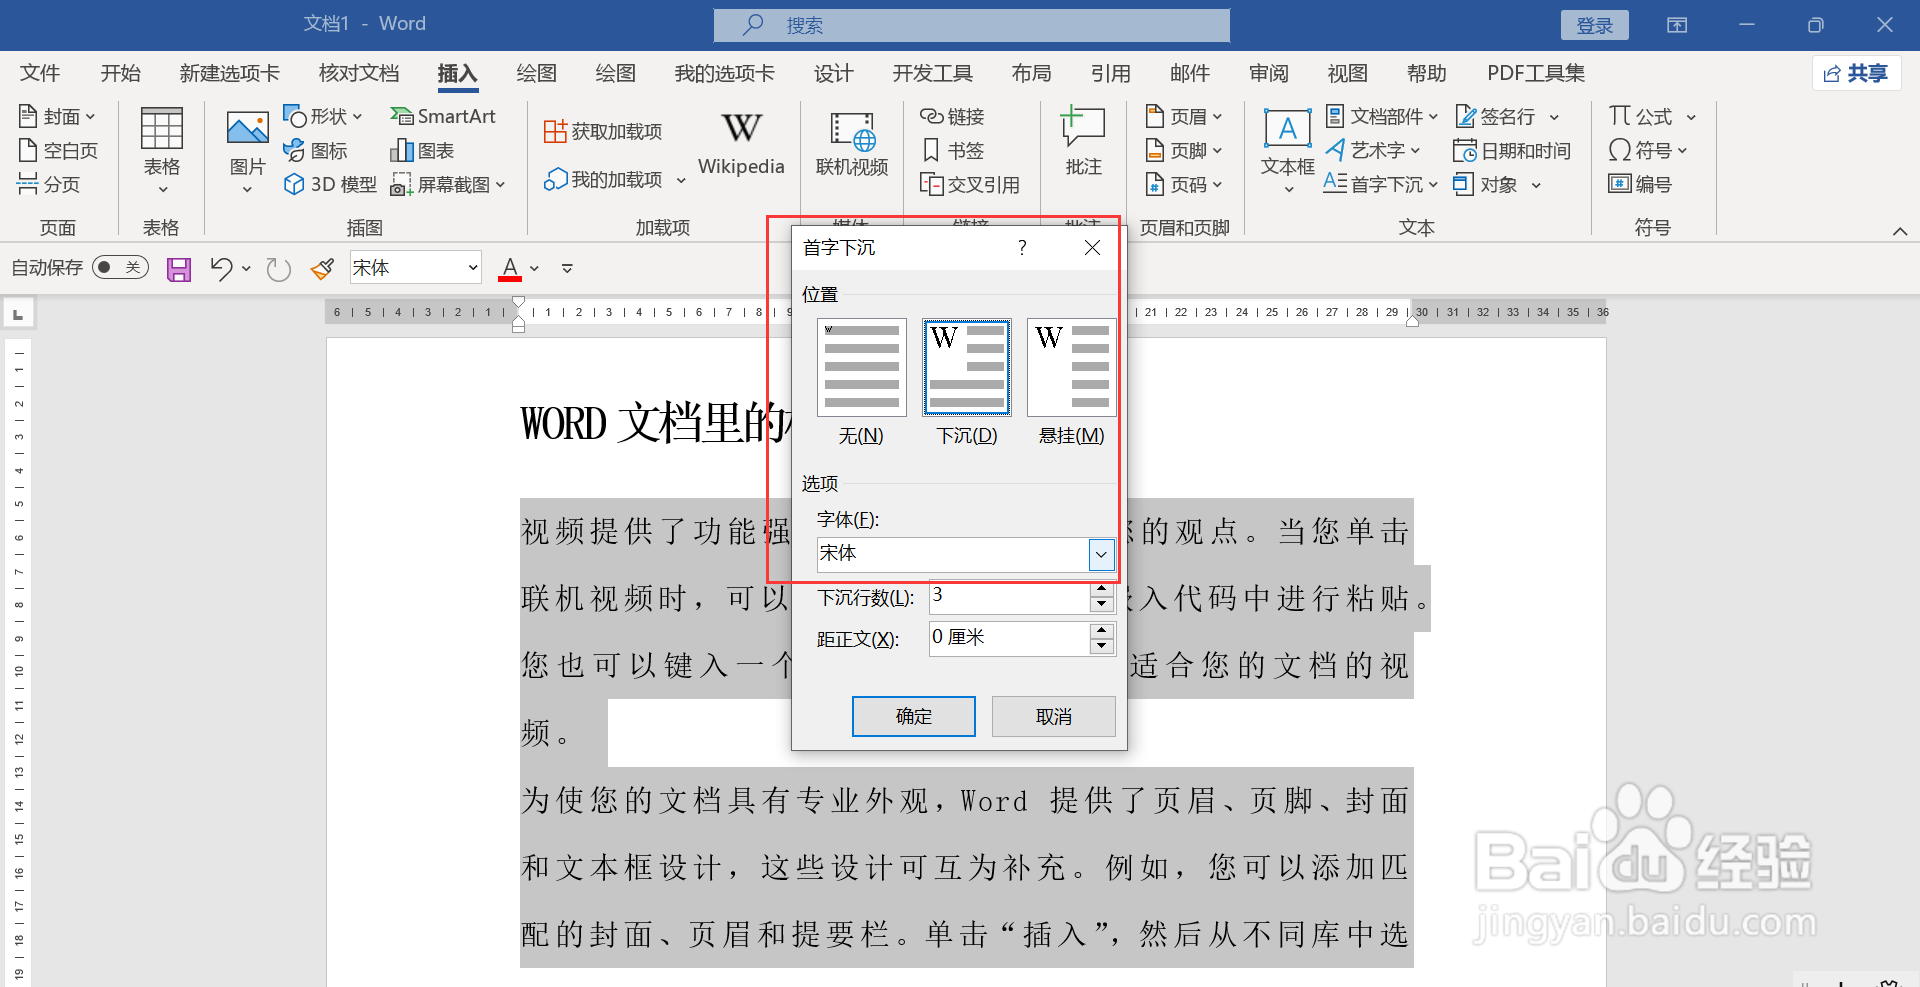Viewport: 1920px width, 987px height.
Task: Switch to the 布局 layout tab
Action: point(1031,73)
